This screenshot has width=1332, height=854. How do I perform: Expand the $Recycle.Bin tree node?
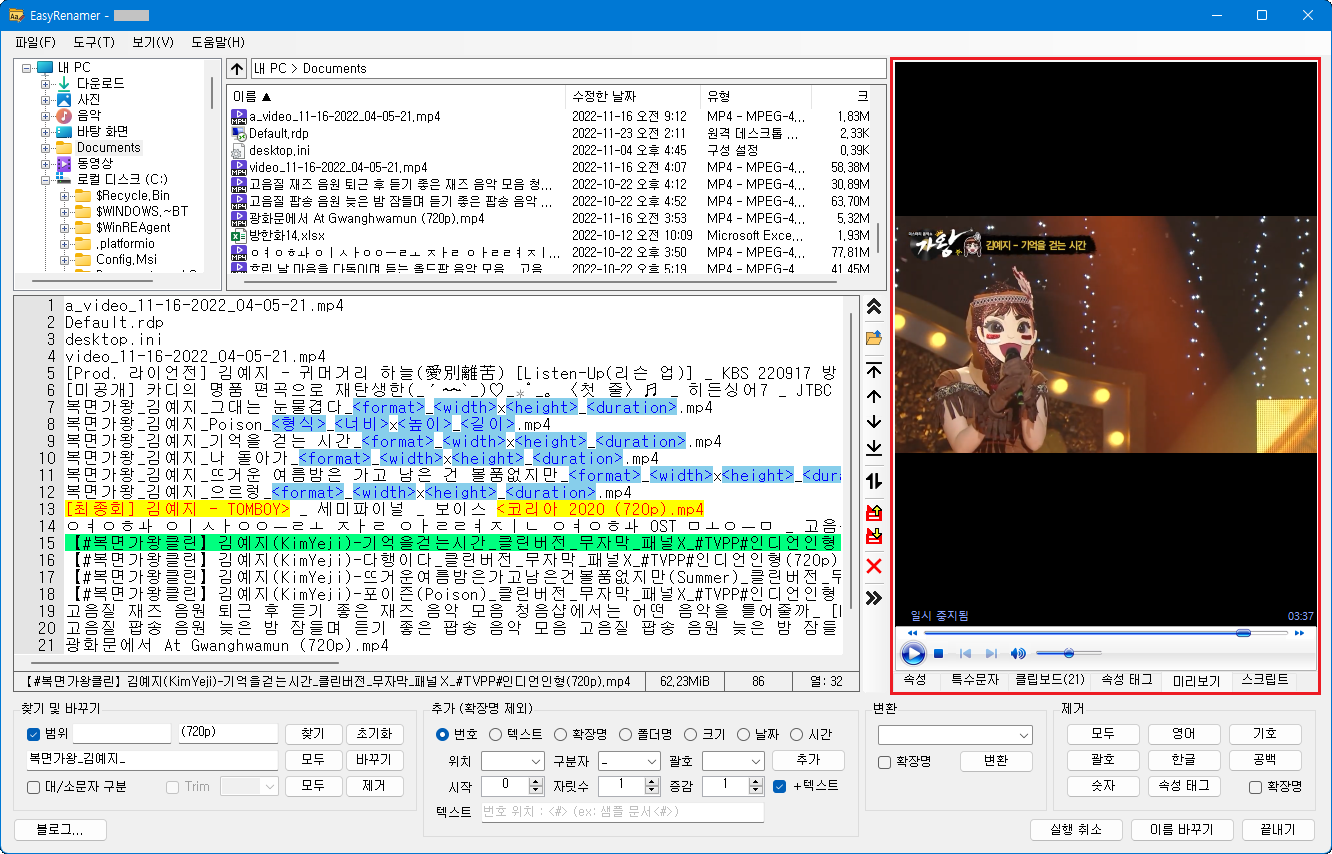pos(64,196)
